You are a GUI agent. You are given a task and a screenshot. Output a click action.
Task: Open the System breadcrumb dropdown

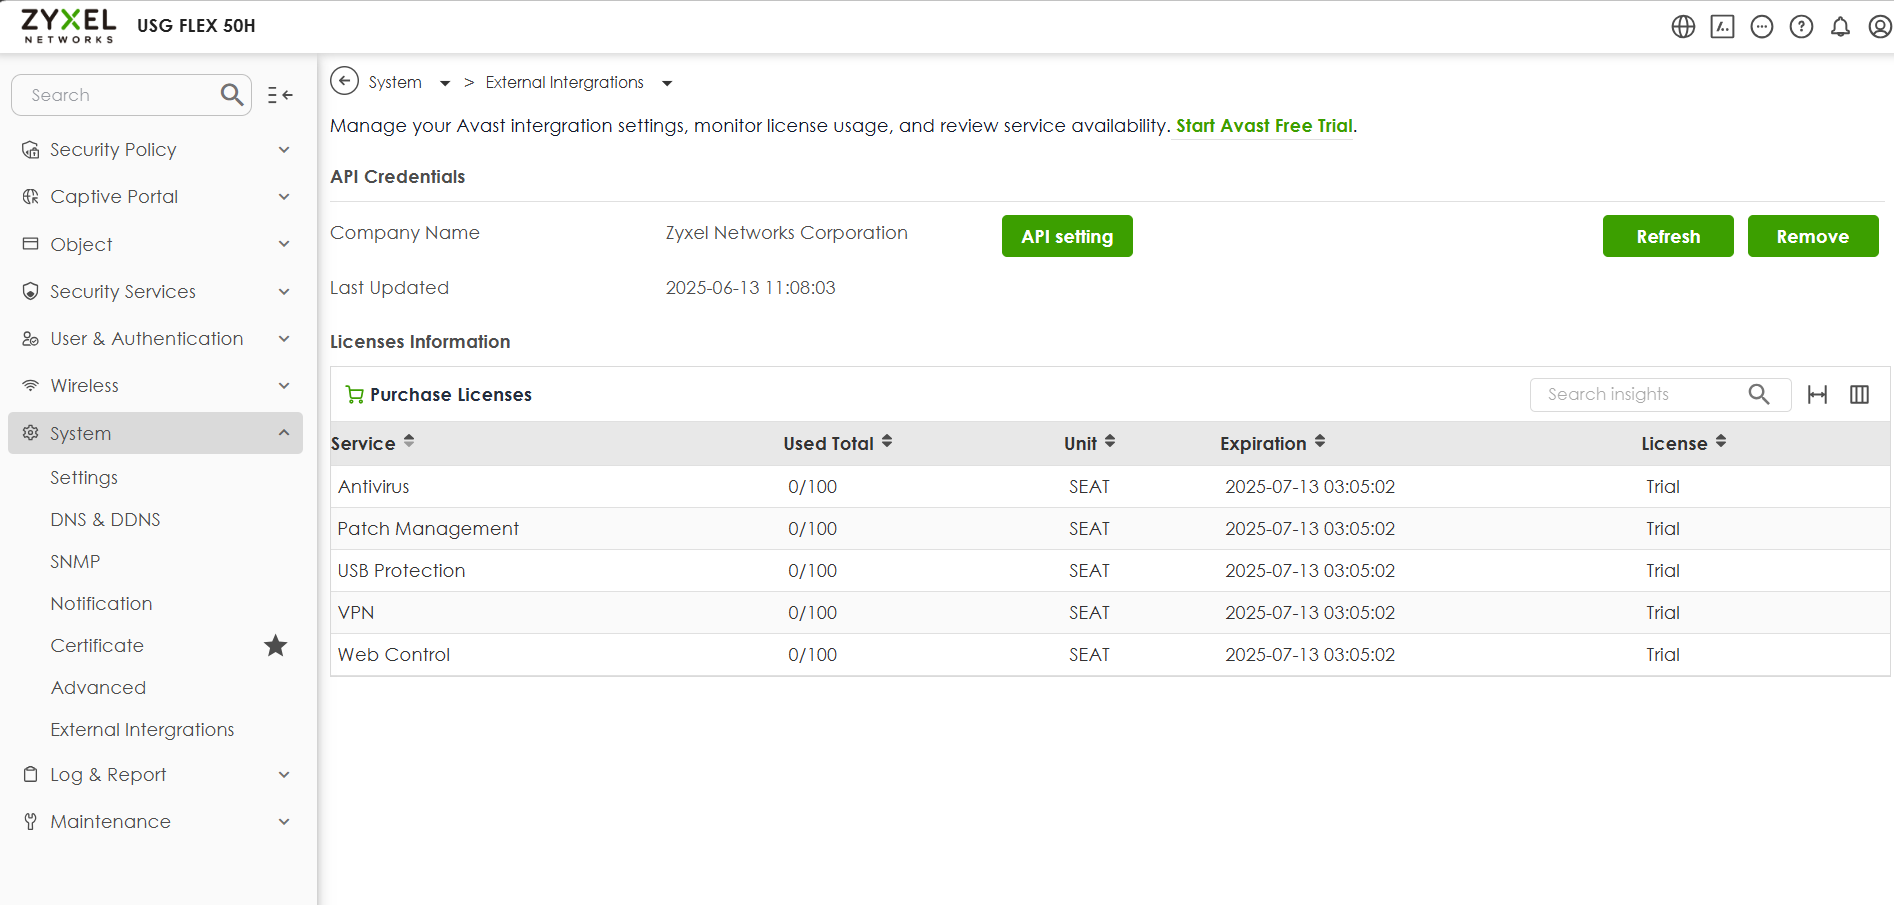tap(445, 83)
